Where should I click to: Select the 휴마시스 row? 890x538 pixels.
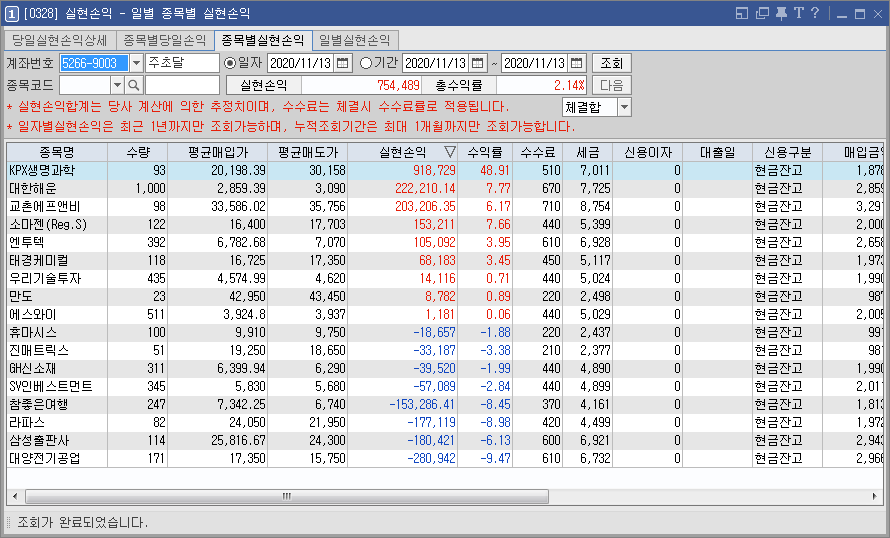pyautogui.click(x=445, y=333)
